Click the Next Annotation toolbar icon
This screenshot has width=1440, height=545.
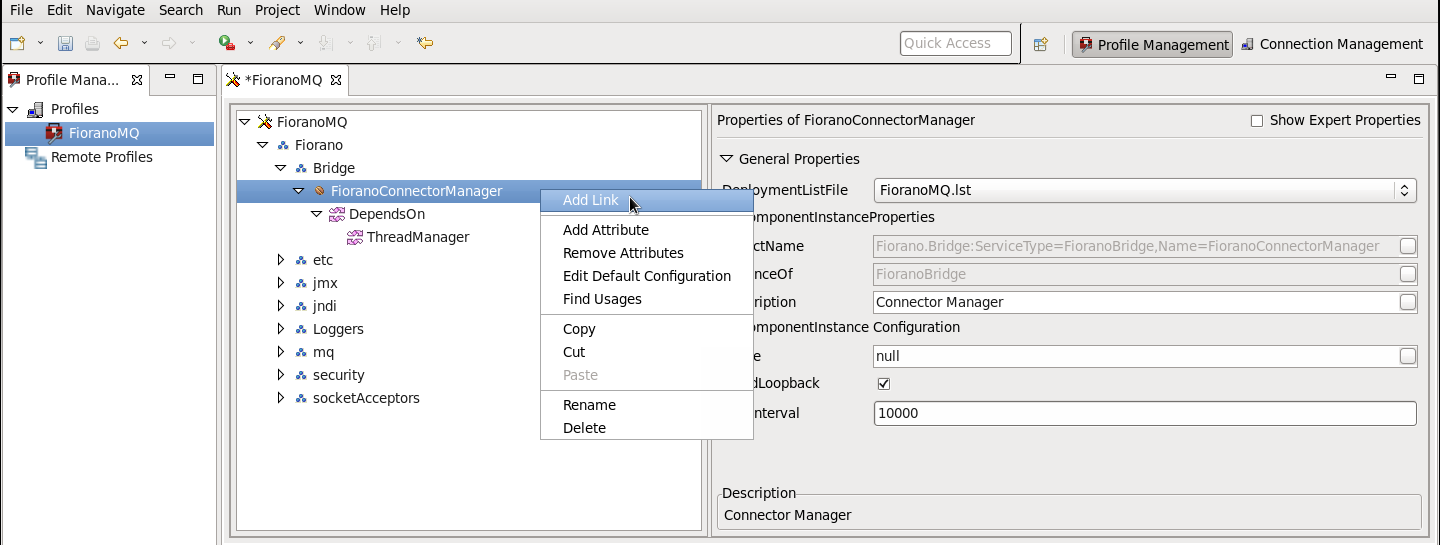(325, 43)
